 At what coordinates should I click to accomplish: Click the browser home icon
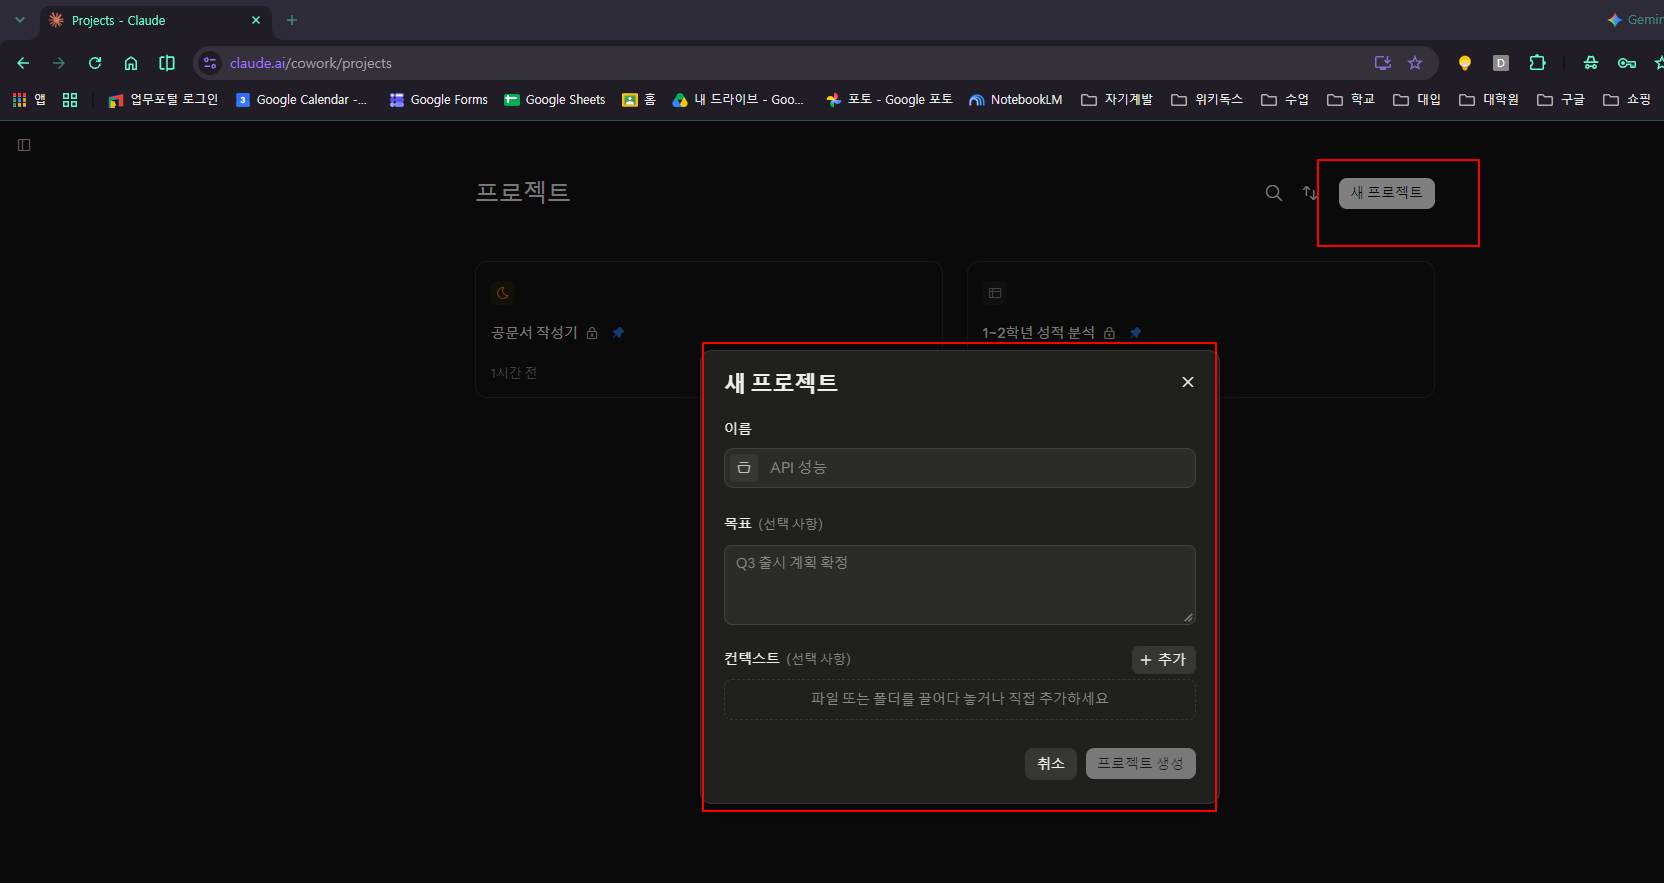pyautogui.click(x=131, y=63)
